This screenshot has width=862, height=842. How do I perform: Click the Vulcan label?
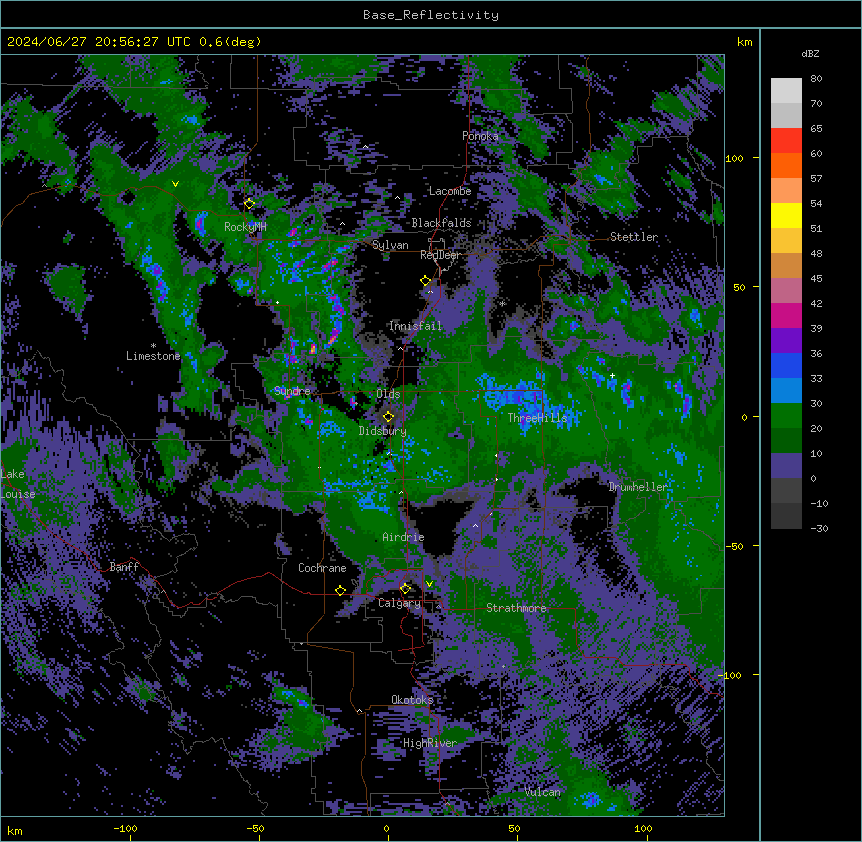coord(543,792)
